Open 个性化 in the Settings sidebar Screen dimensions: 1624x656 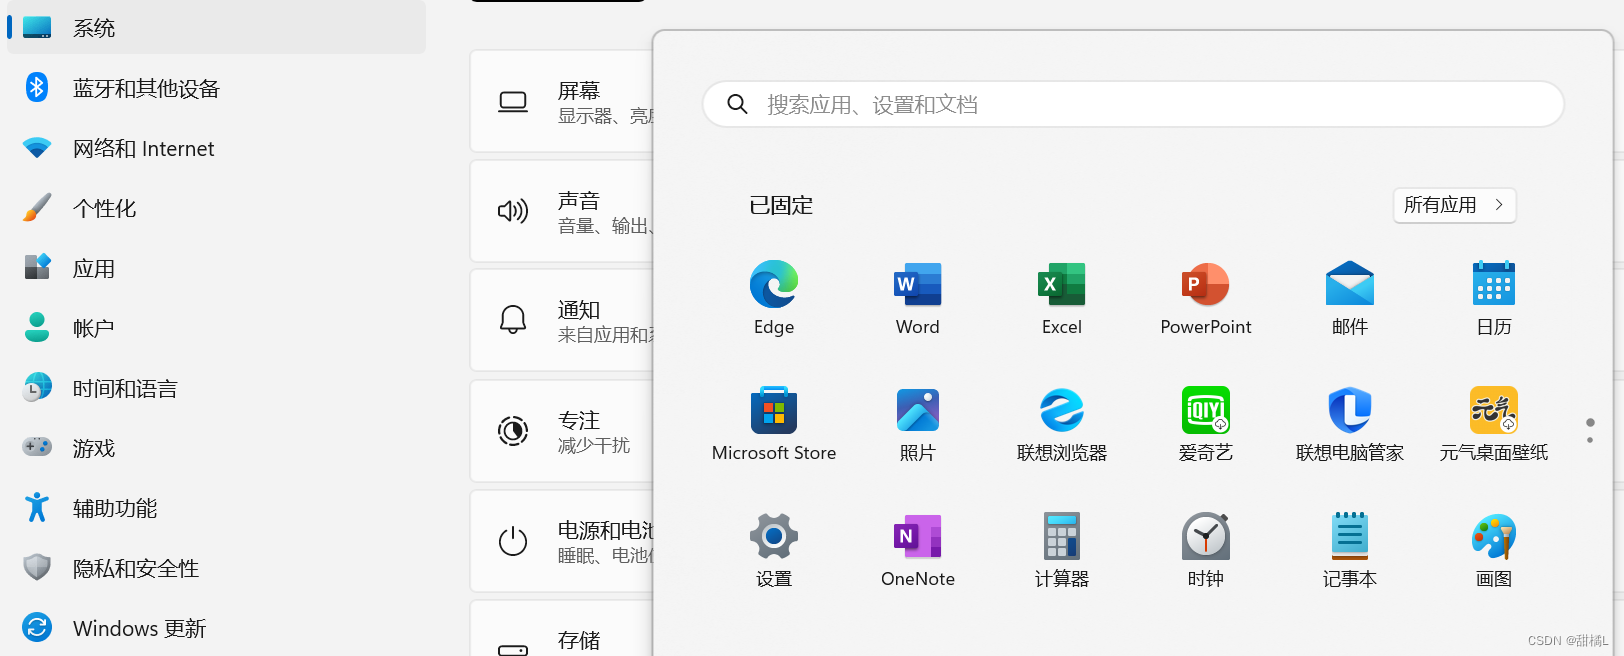217,208
